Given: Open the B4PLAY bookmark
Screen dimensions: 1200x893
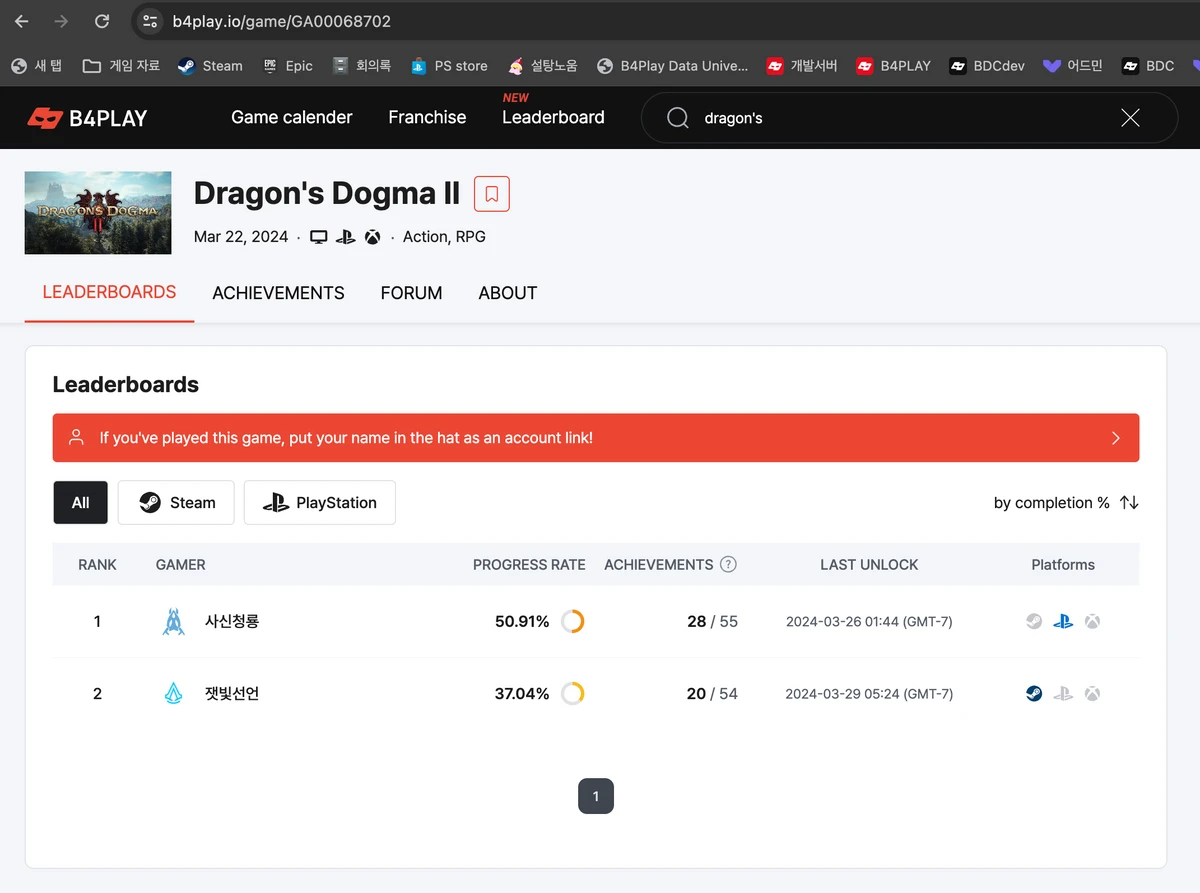Looking at the screenshot, I should tap(893, 66).
